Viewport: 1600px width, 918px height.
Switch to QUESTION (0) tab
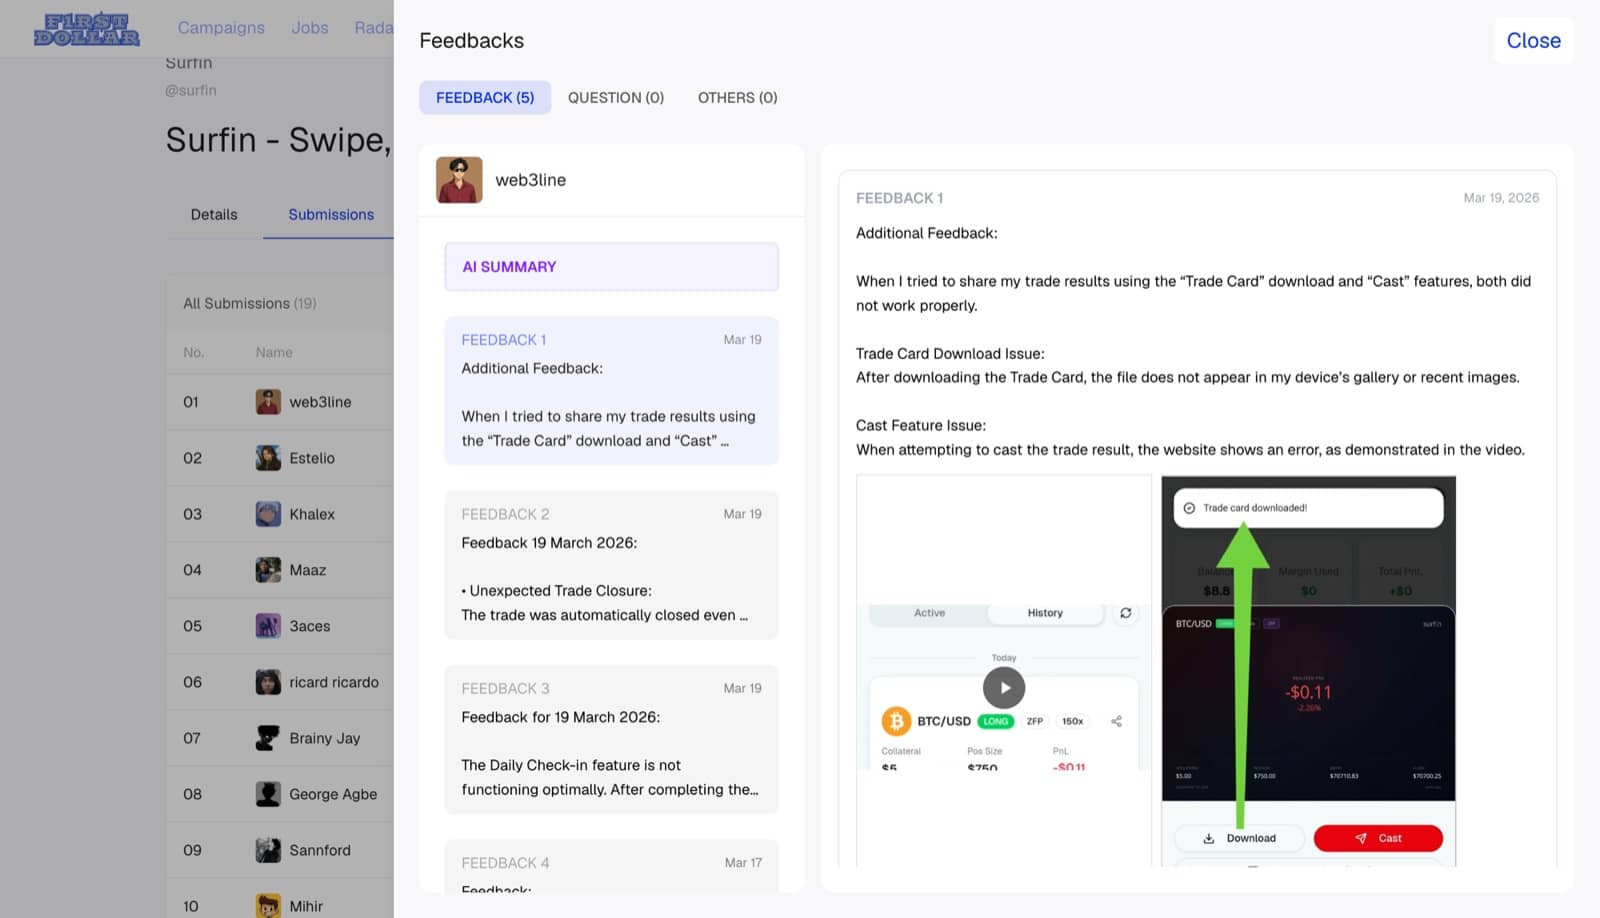click(x=616, y=97)
